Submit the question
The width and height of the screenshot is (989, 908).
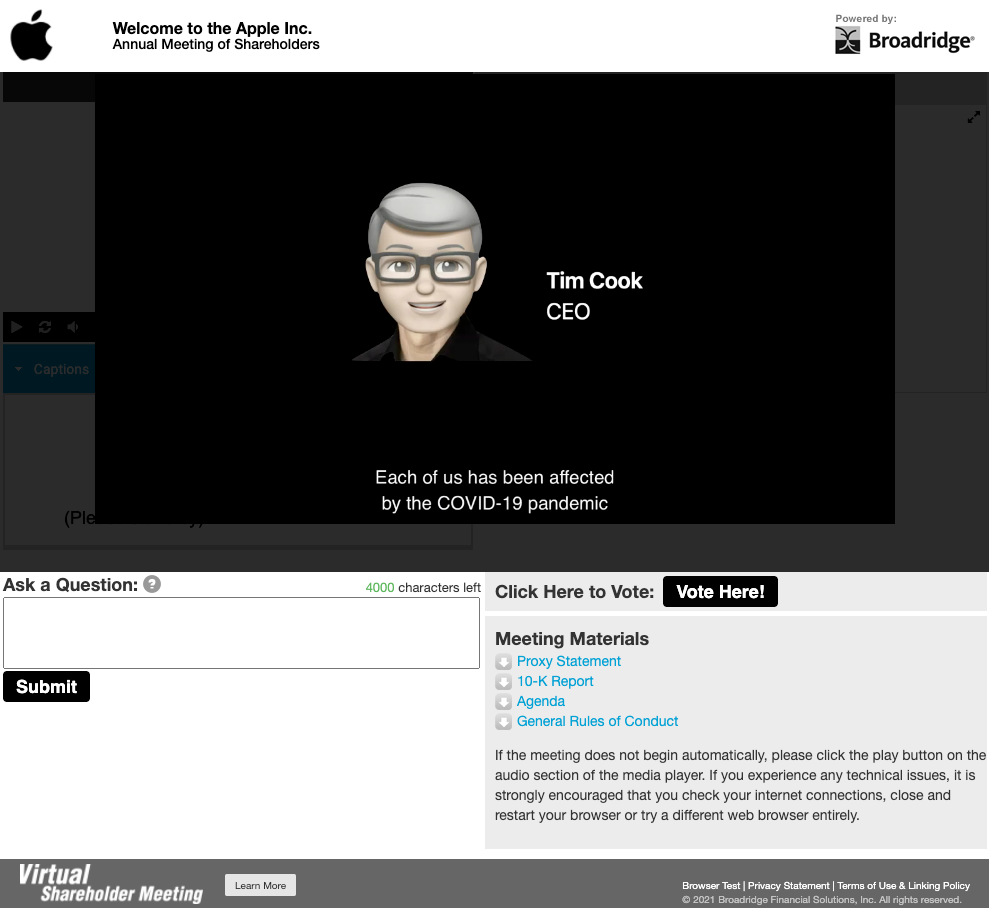47,686
